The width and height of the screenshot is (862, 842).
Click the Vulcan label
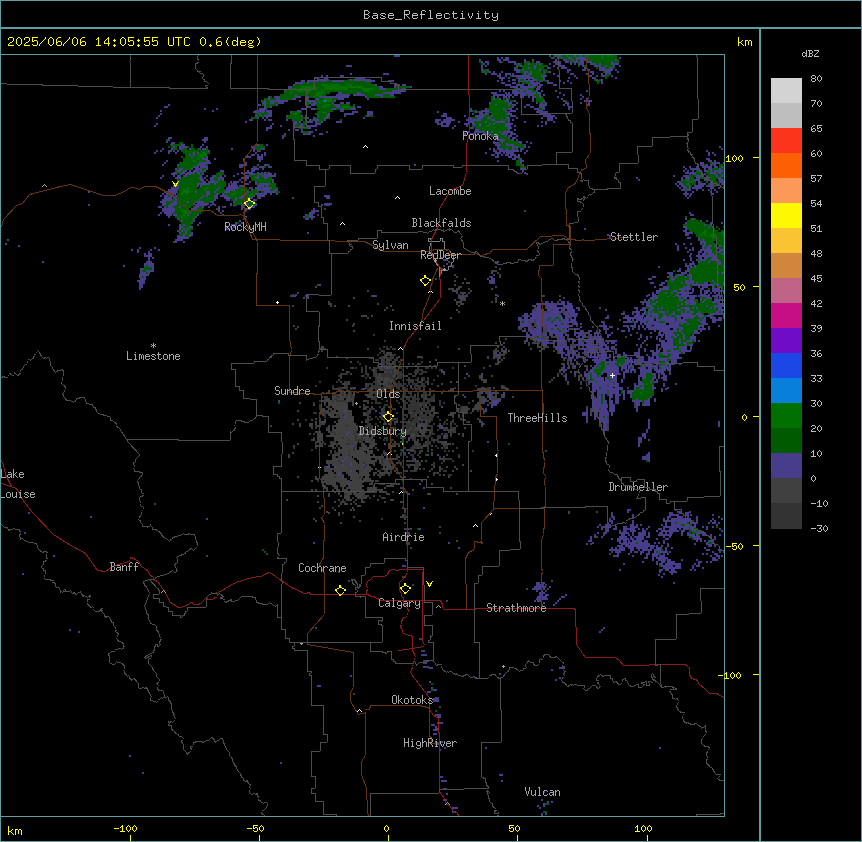coord(542,792)
